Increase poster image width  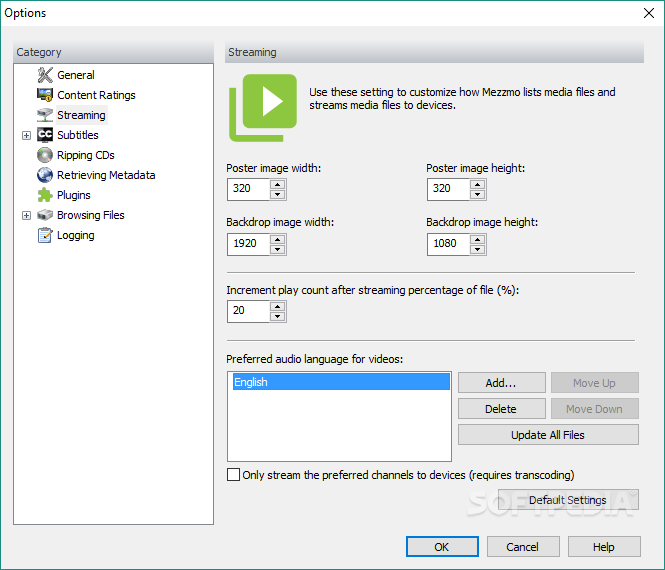pyautogui.click(x=277, y=184)
